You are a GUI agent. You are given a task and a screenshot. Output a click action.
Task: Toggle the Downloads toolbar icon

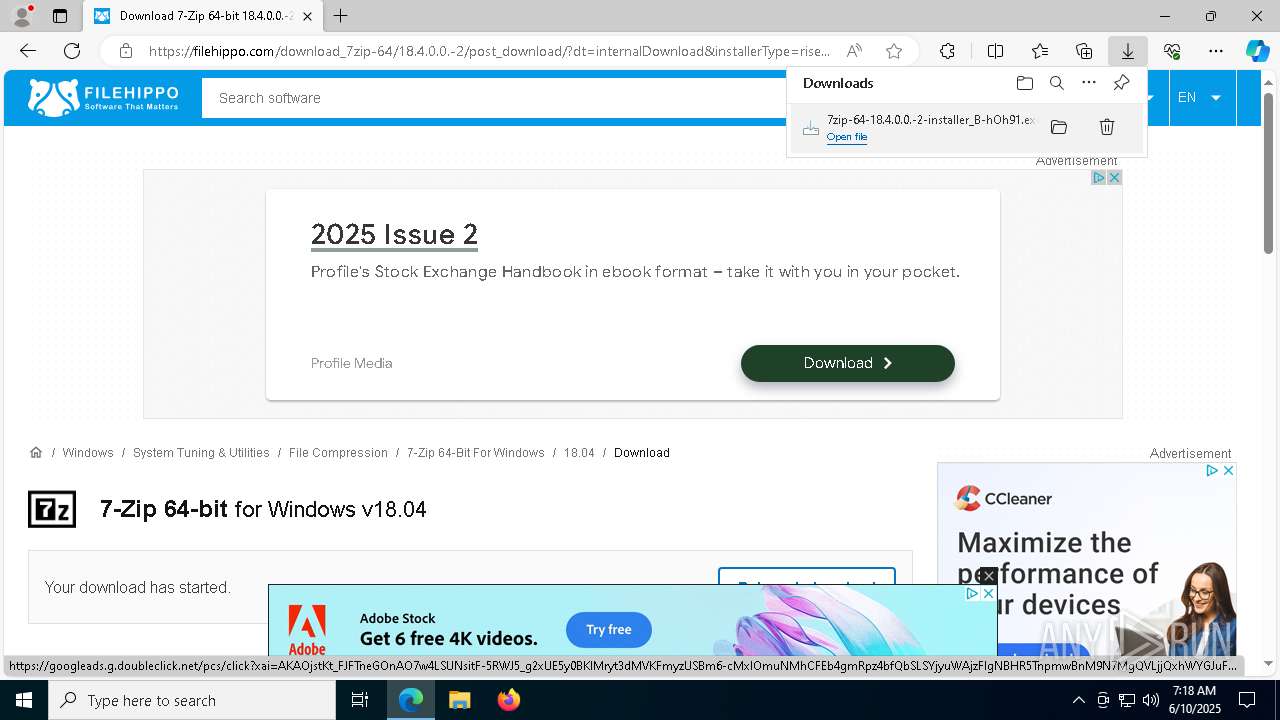(x=1127, y=51)
